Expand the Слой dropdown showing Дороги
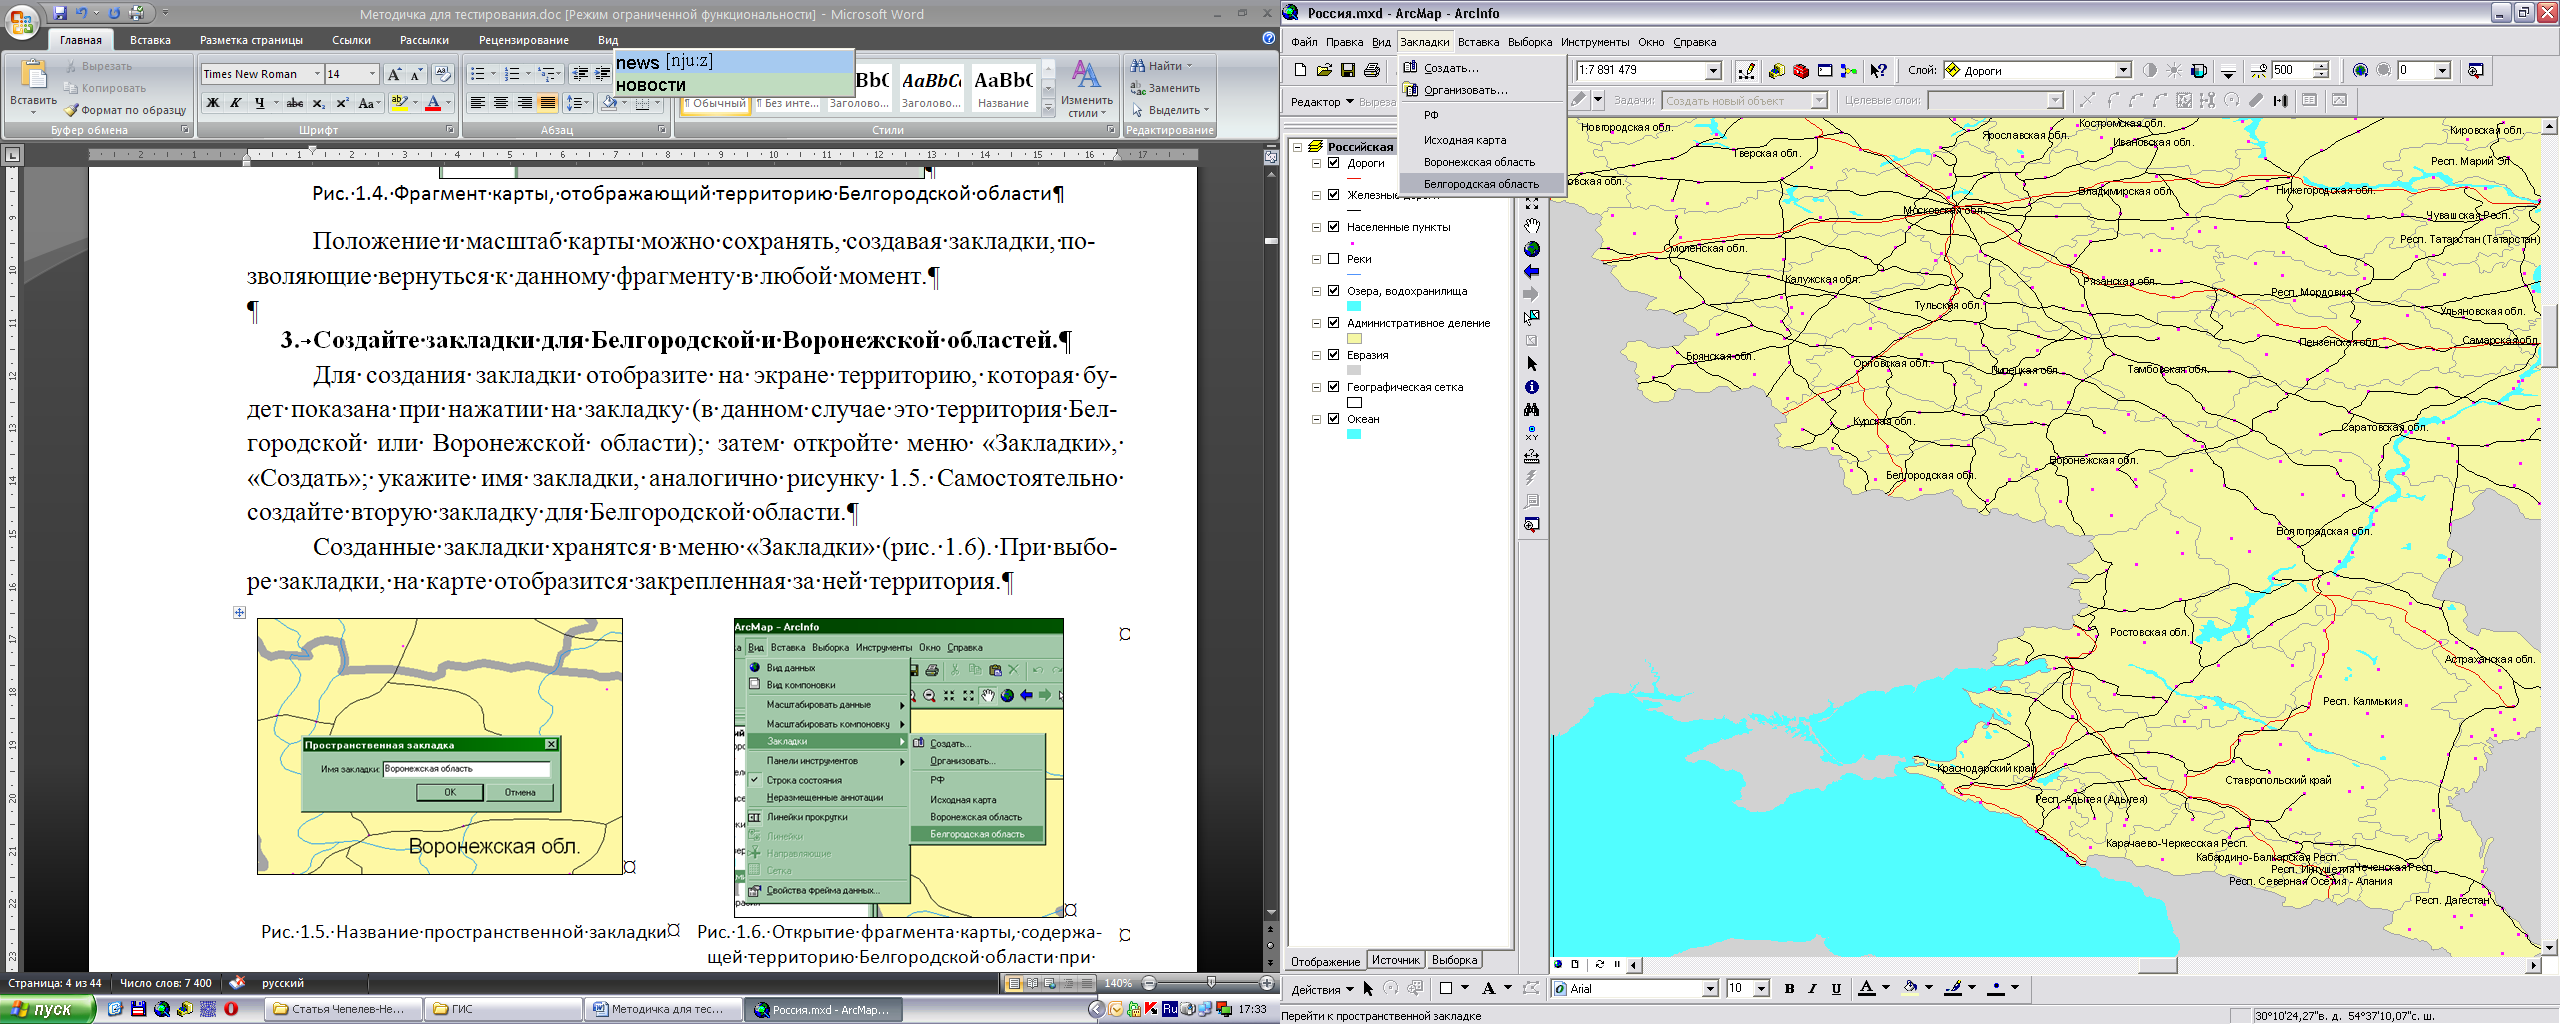2560x1024 pixels. (x=2123, y=70)
